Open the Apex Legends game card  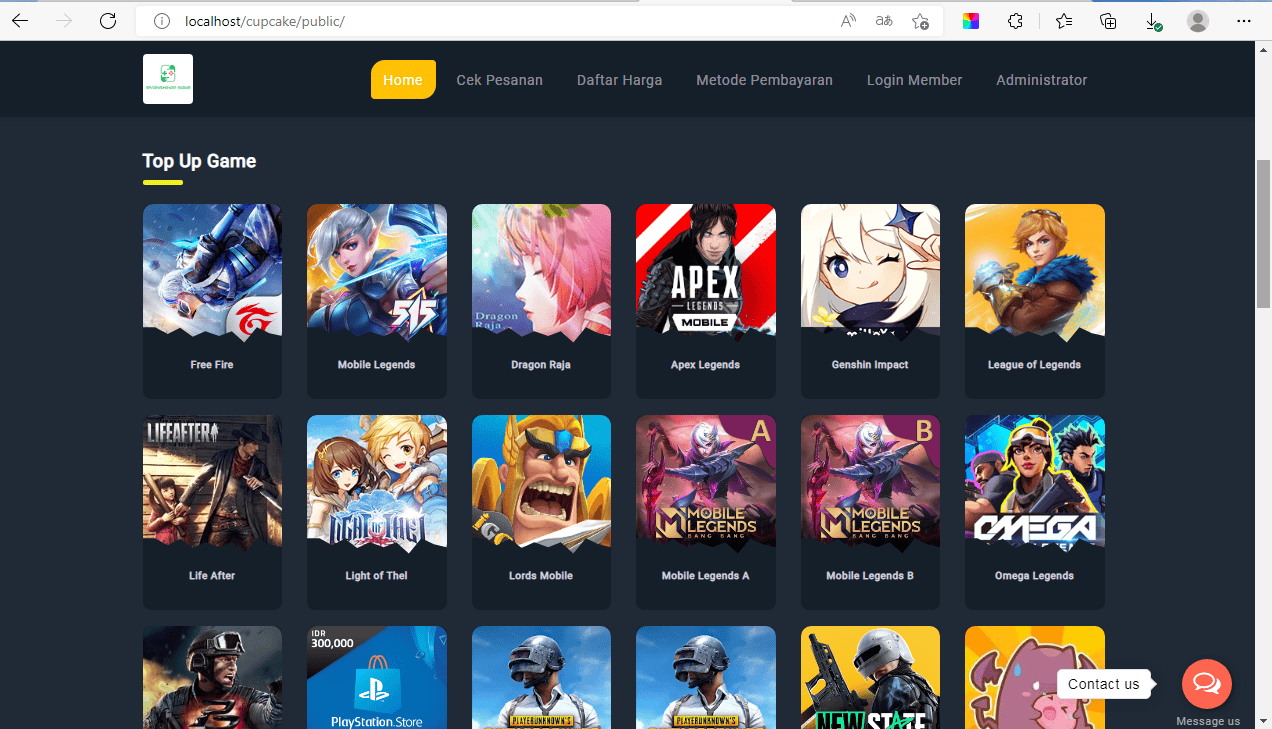pos(706,301)
